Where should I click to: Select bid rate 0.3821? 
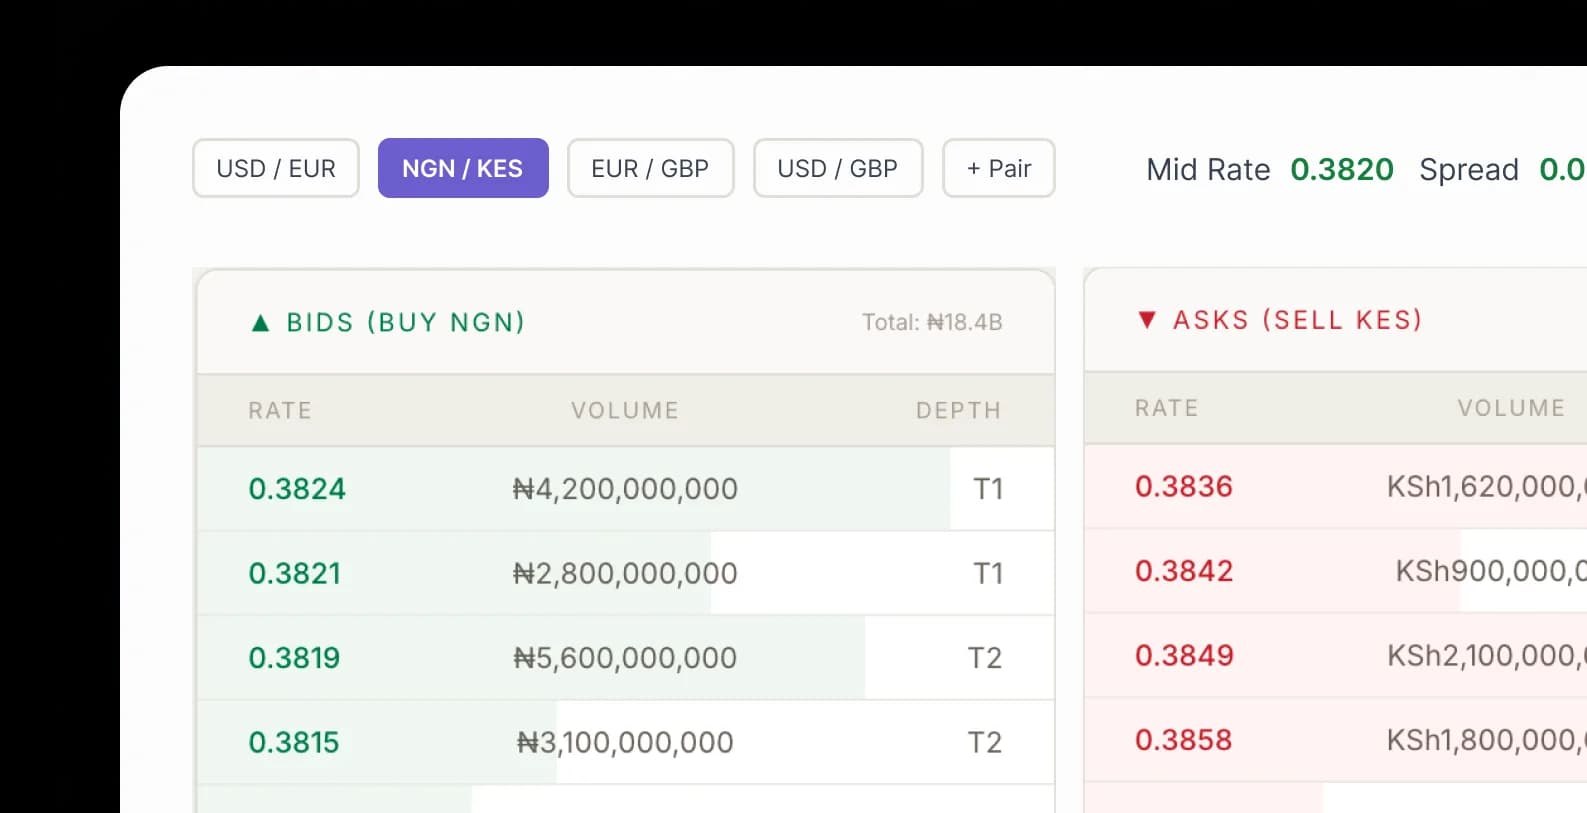(x=295, y=573)
